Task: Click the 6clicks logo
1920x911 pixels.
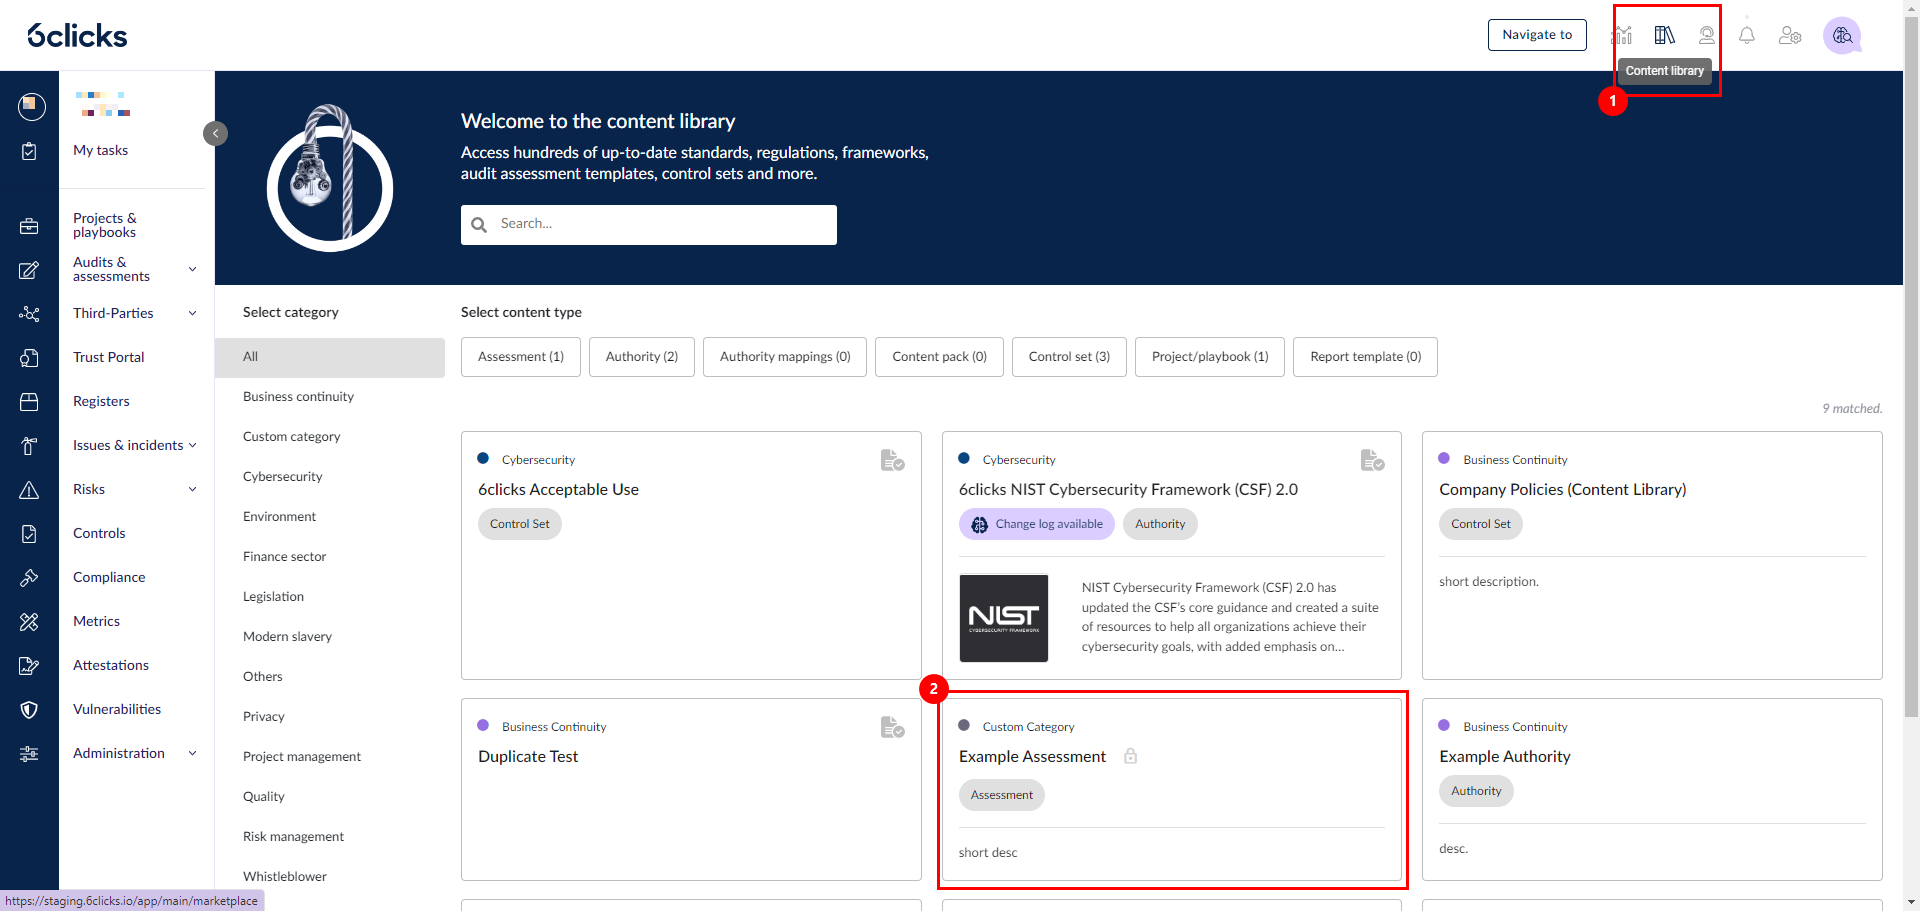Action: coord(77,36)
